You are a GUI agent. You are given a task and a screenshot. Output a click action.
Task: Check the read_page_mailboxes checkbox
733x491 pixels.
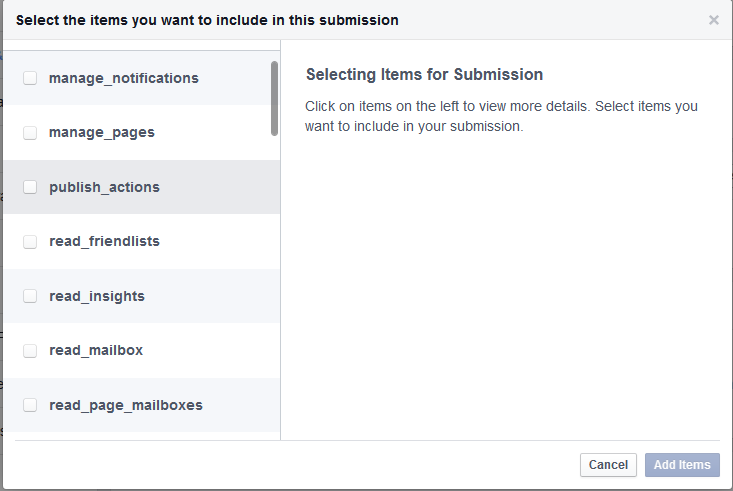click(30, 405)
